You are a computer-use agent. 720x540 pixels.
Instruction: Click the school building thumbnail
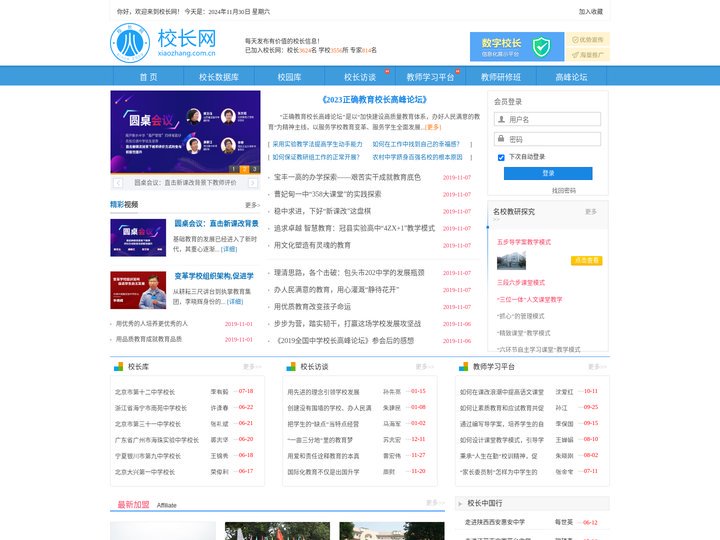511,261
